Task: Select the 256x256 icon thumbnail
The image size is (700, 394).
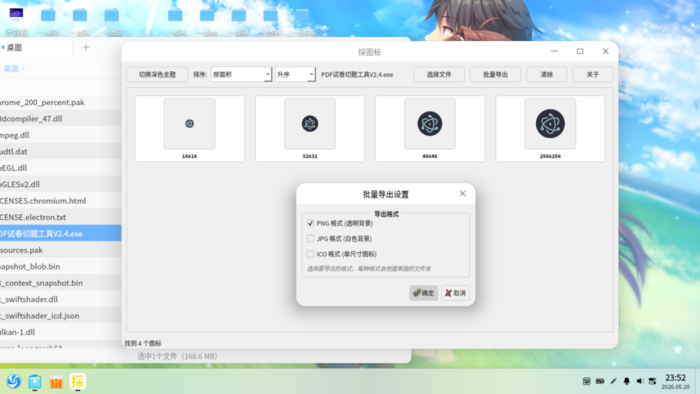Action: click(550, 128)
